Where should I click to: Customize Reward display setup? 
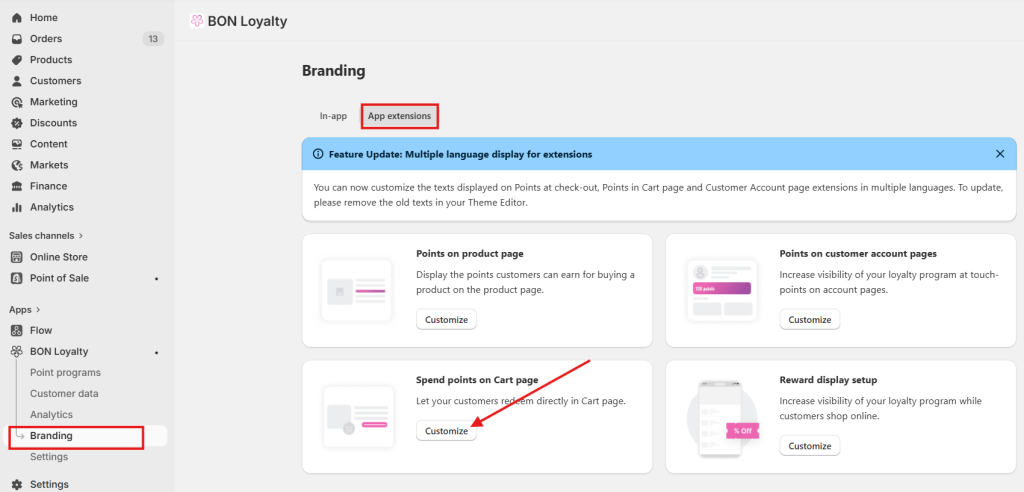click(809, 446)
